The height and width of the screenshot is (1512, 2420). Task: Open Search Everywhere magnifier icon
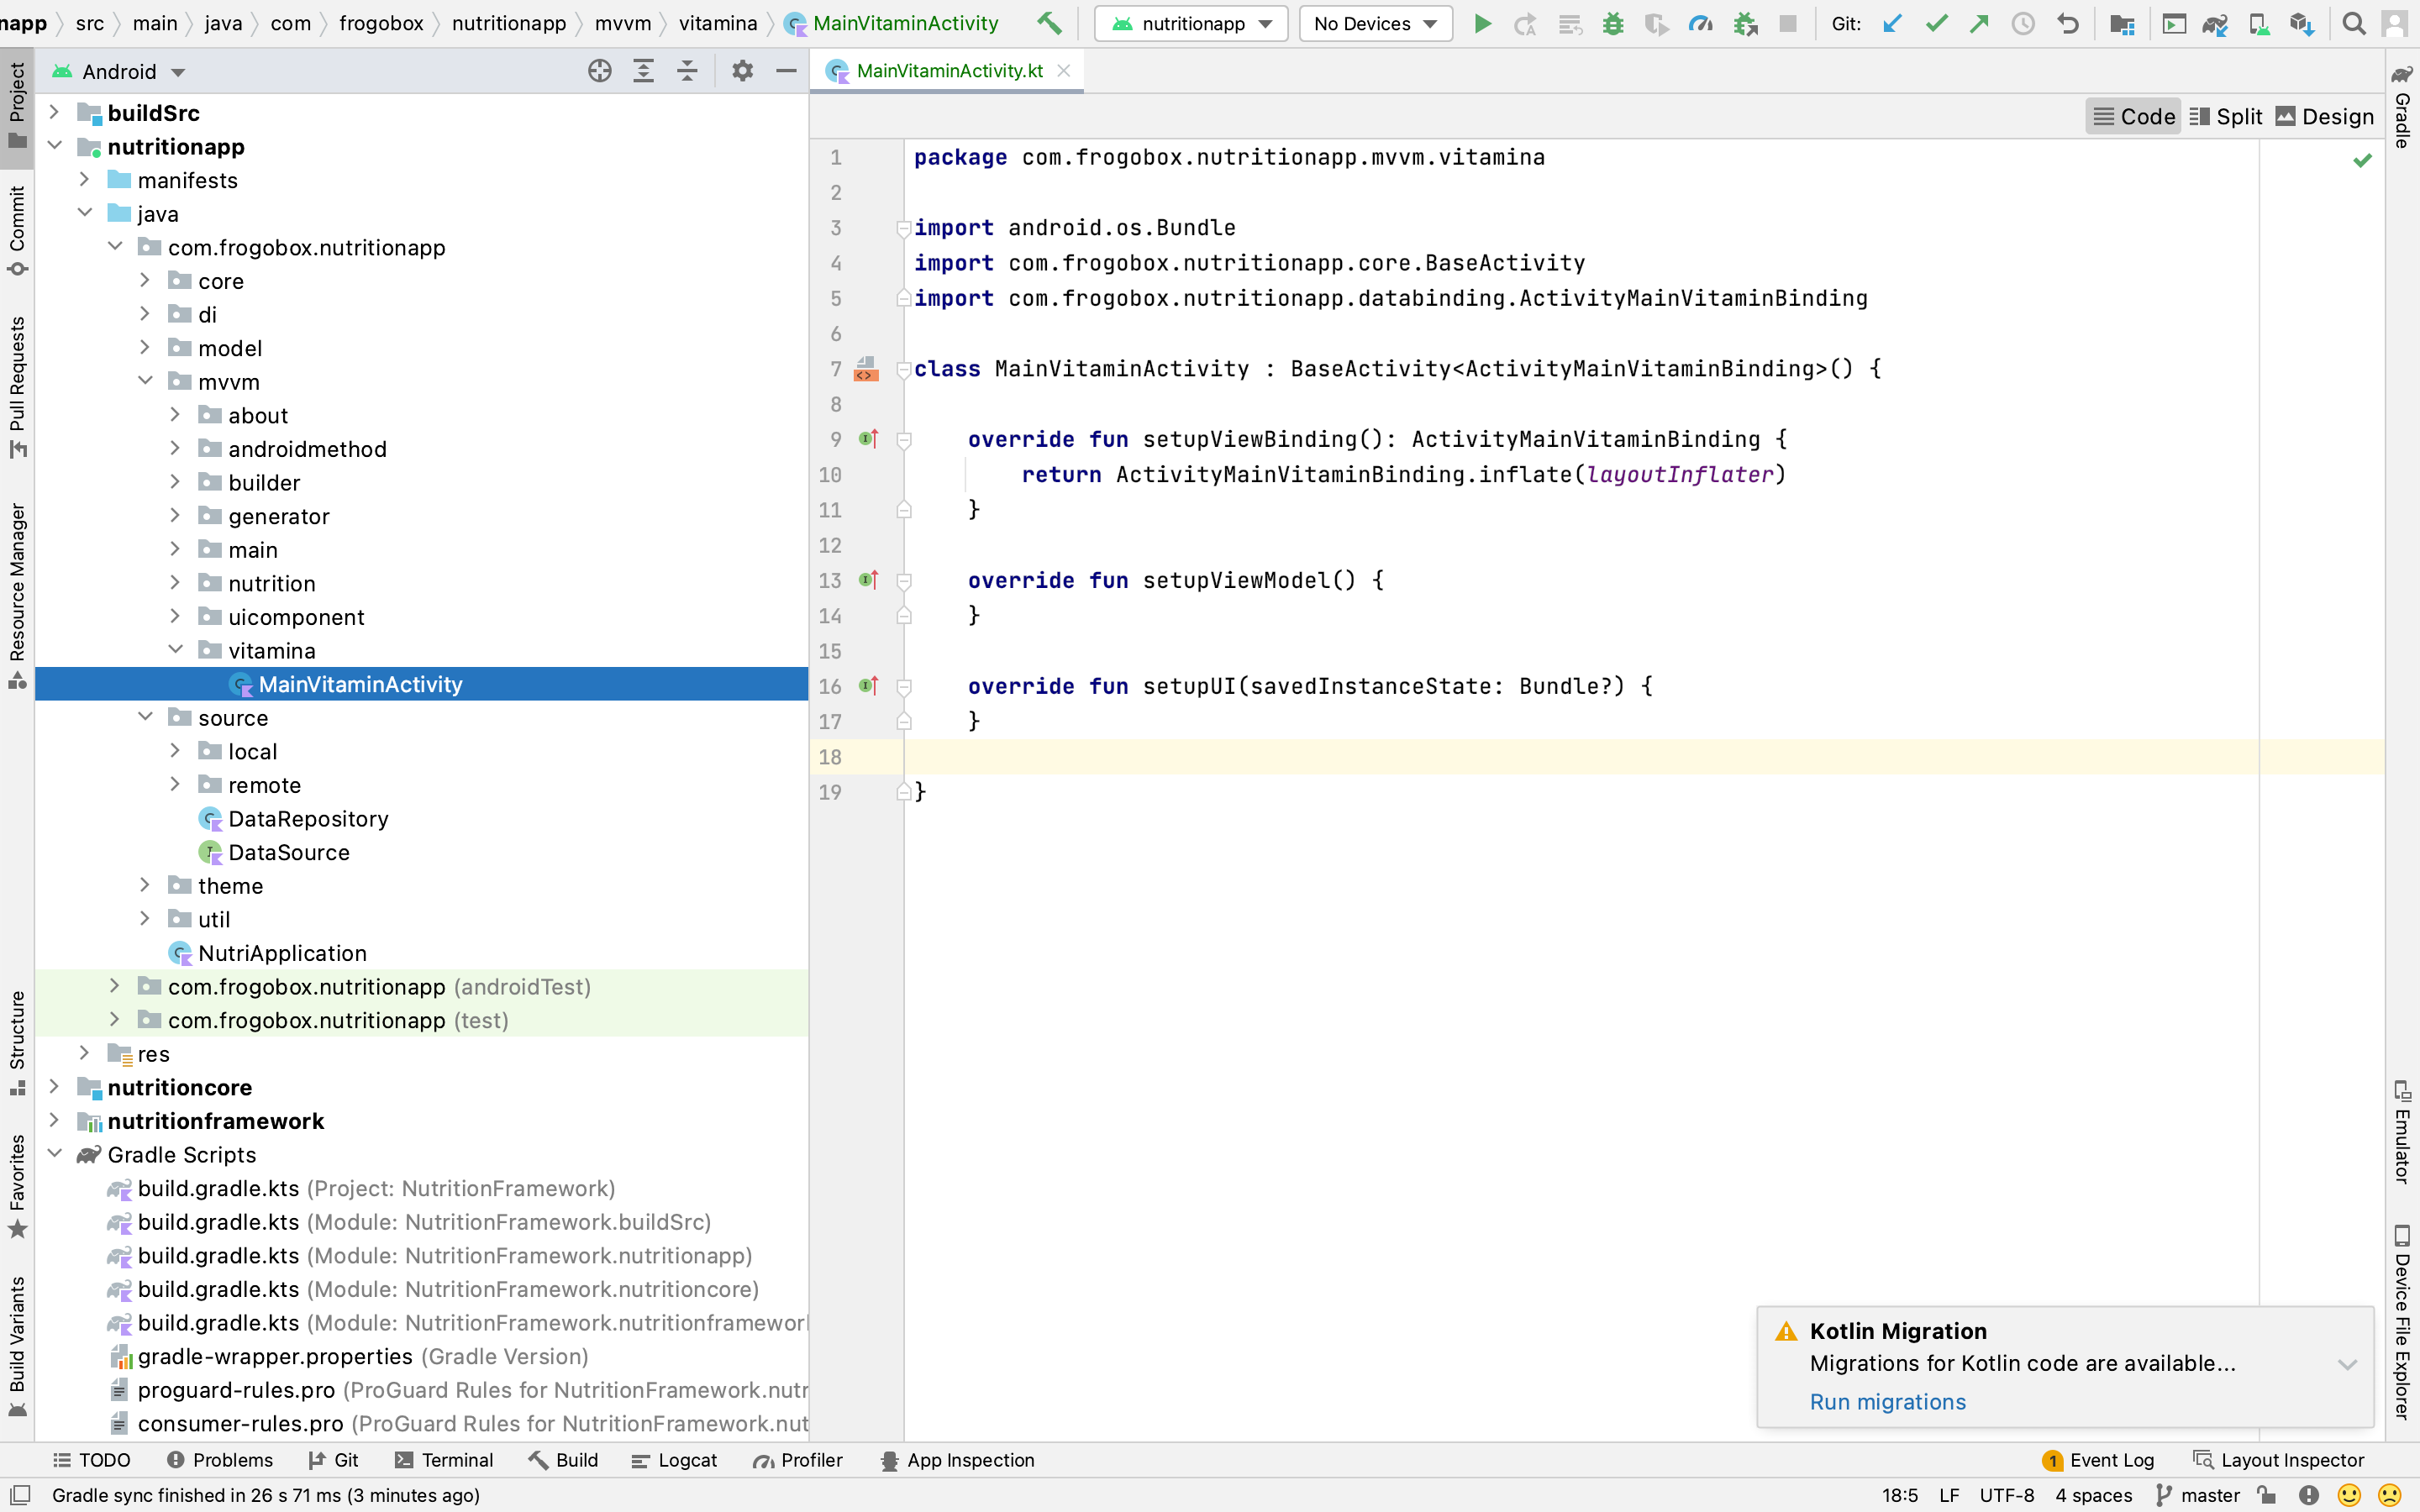click(2354, 23)
